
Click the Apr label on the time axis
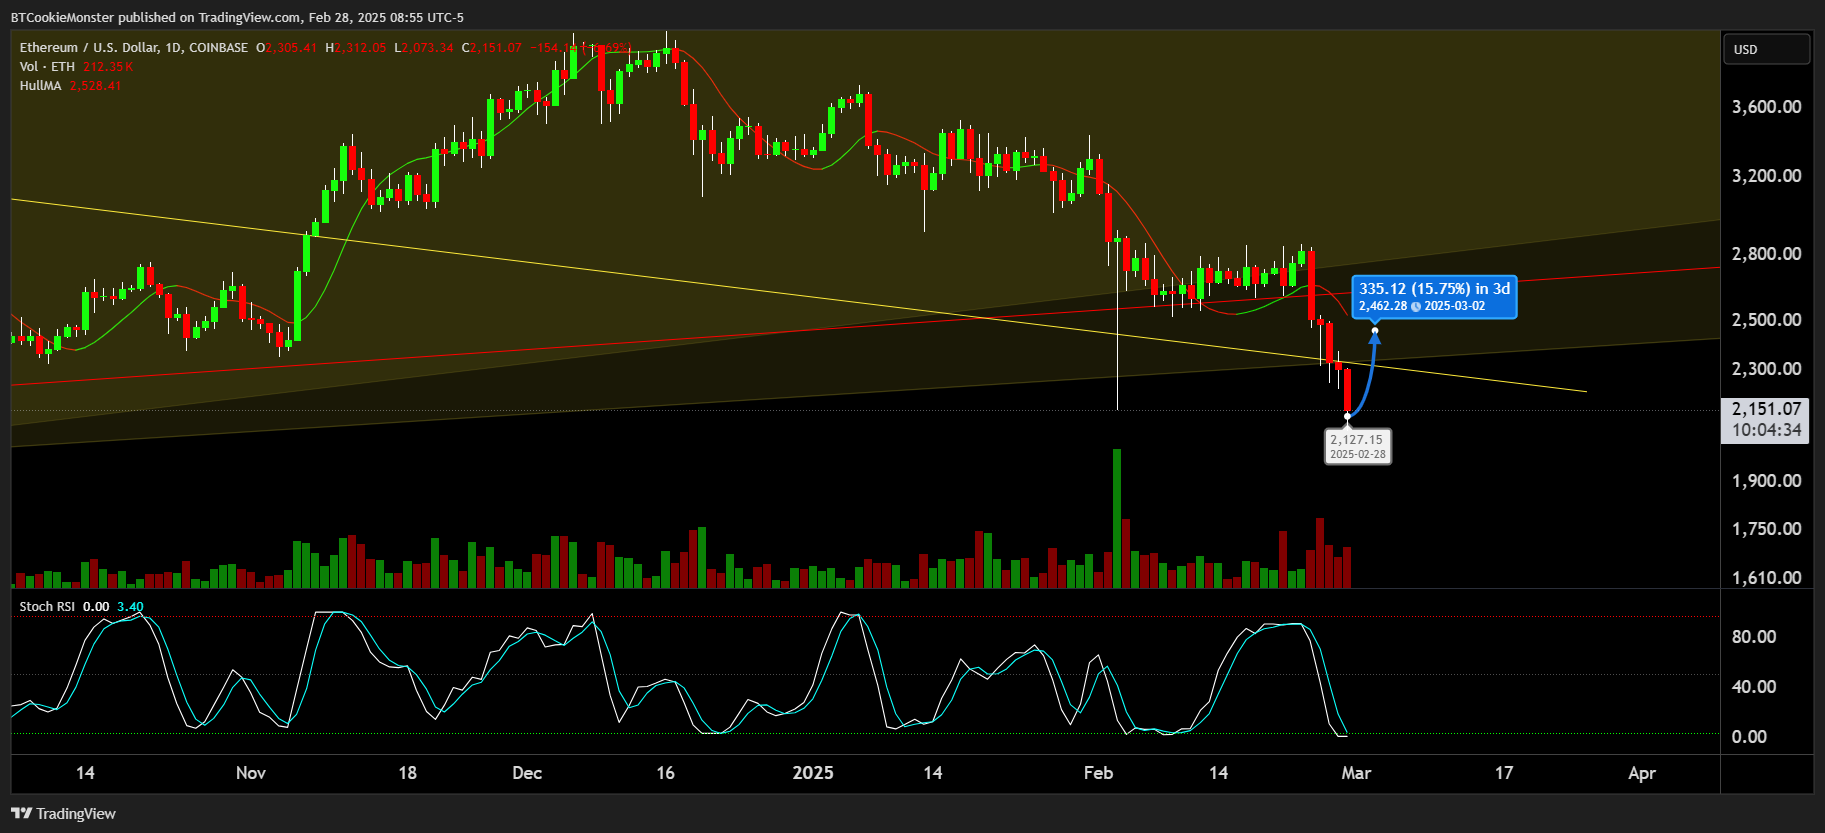(1642, 773)
